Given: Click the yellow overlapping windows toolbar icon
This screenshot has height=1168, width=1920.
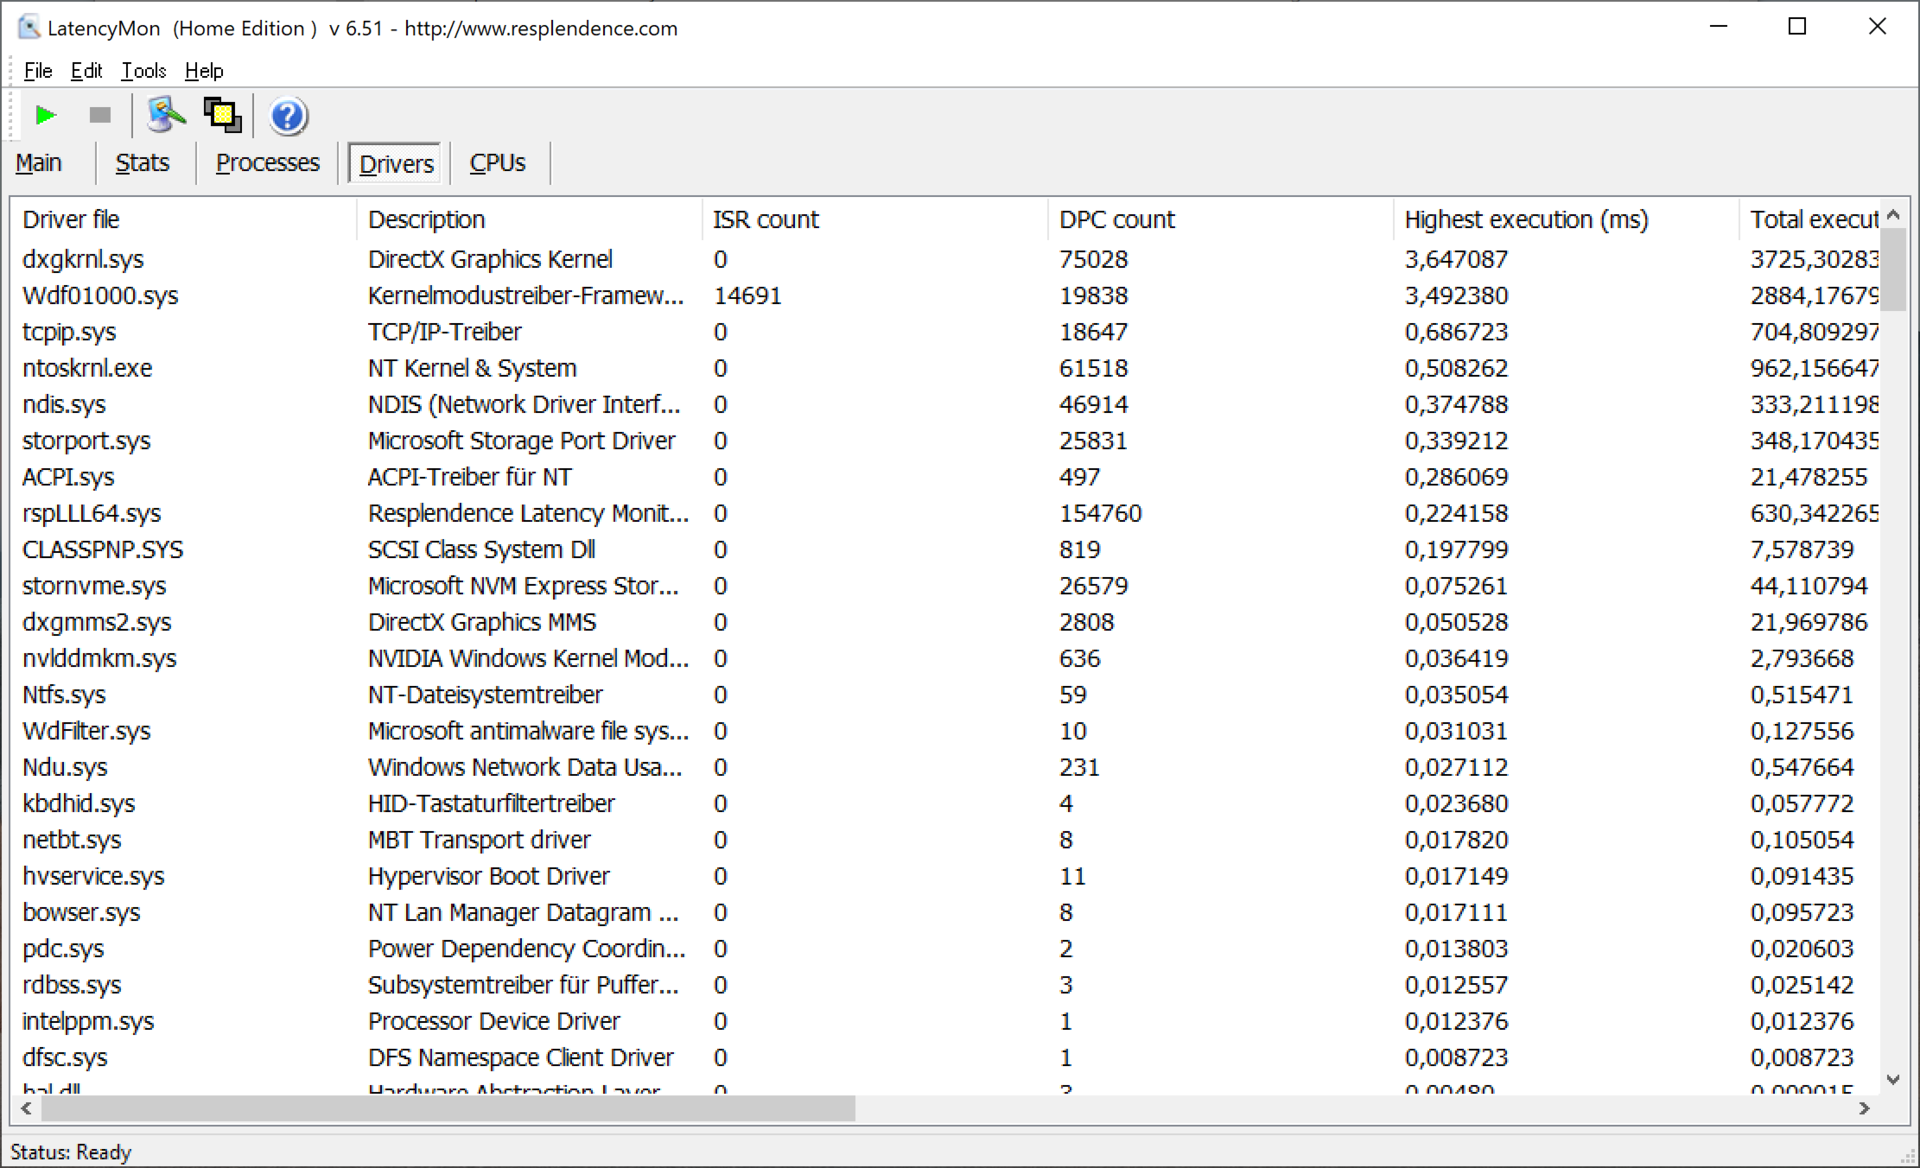Looking at the screenshot, I should [222, 116].
